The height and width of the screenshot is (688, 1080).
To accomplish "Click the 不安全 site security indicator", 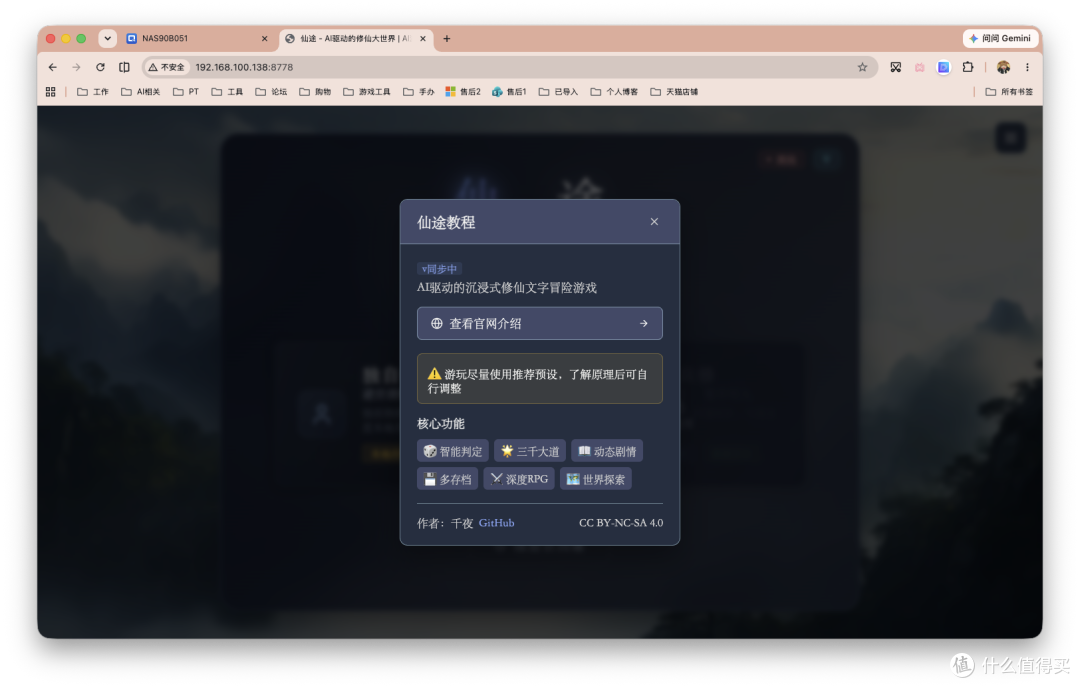I will [167, 67].
